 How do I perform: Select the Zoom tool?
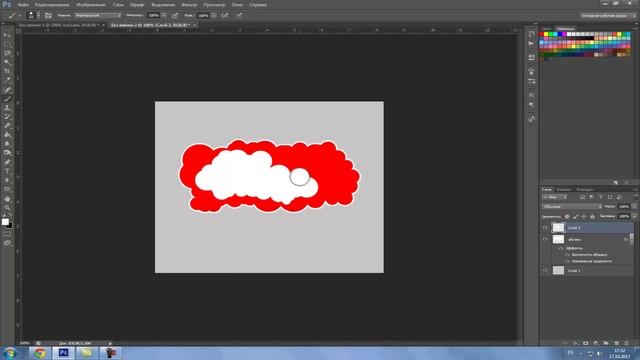7,208
